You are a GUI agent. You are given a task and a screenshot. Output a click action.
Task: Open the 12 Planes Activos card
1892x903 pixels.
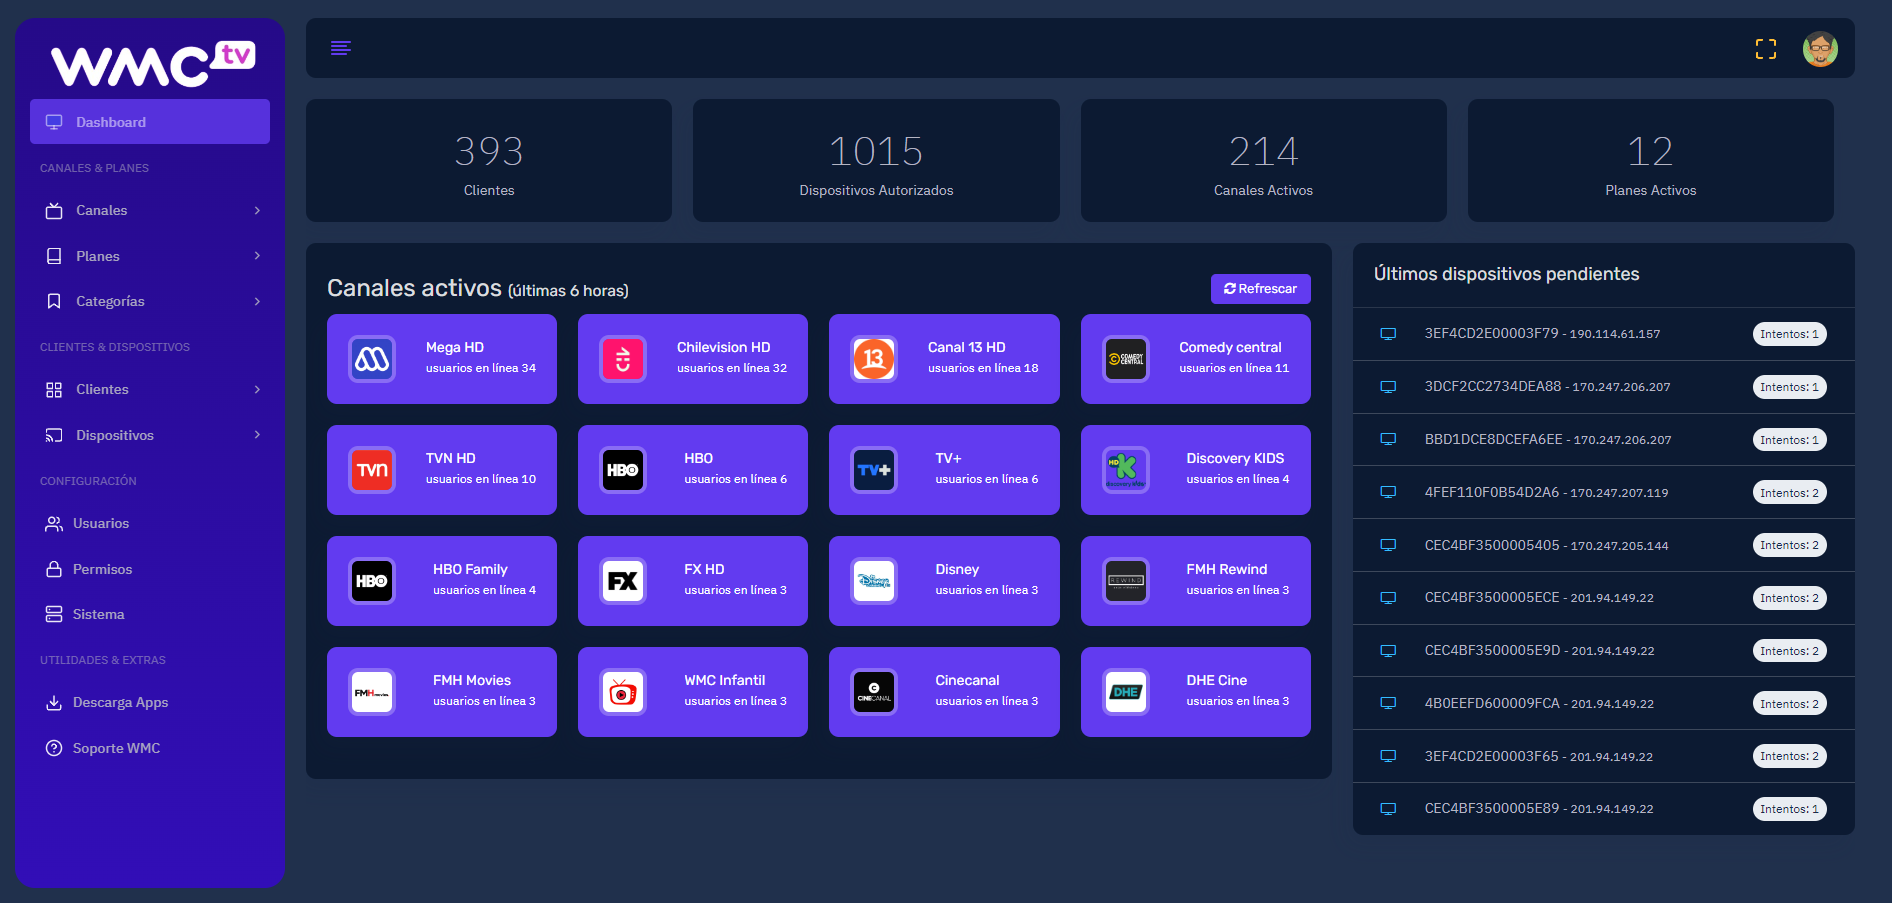coord(1650,160)
